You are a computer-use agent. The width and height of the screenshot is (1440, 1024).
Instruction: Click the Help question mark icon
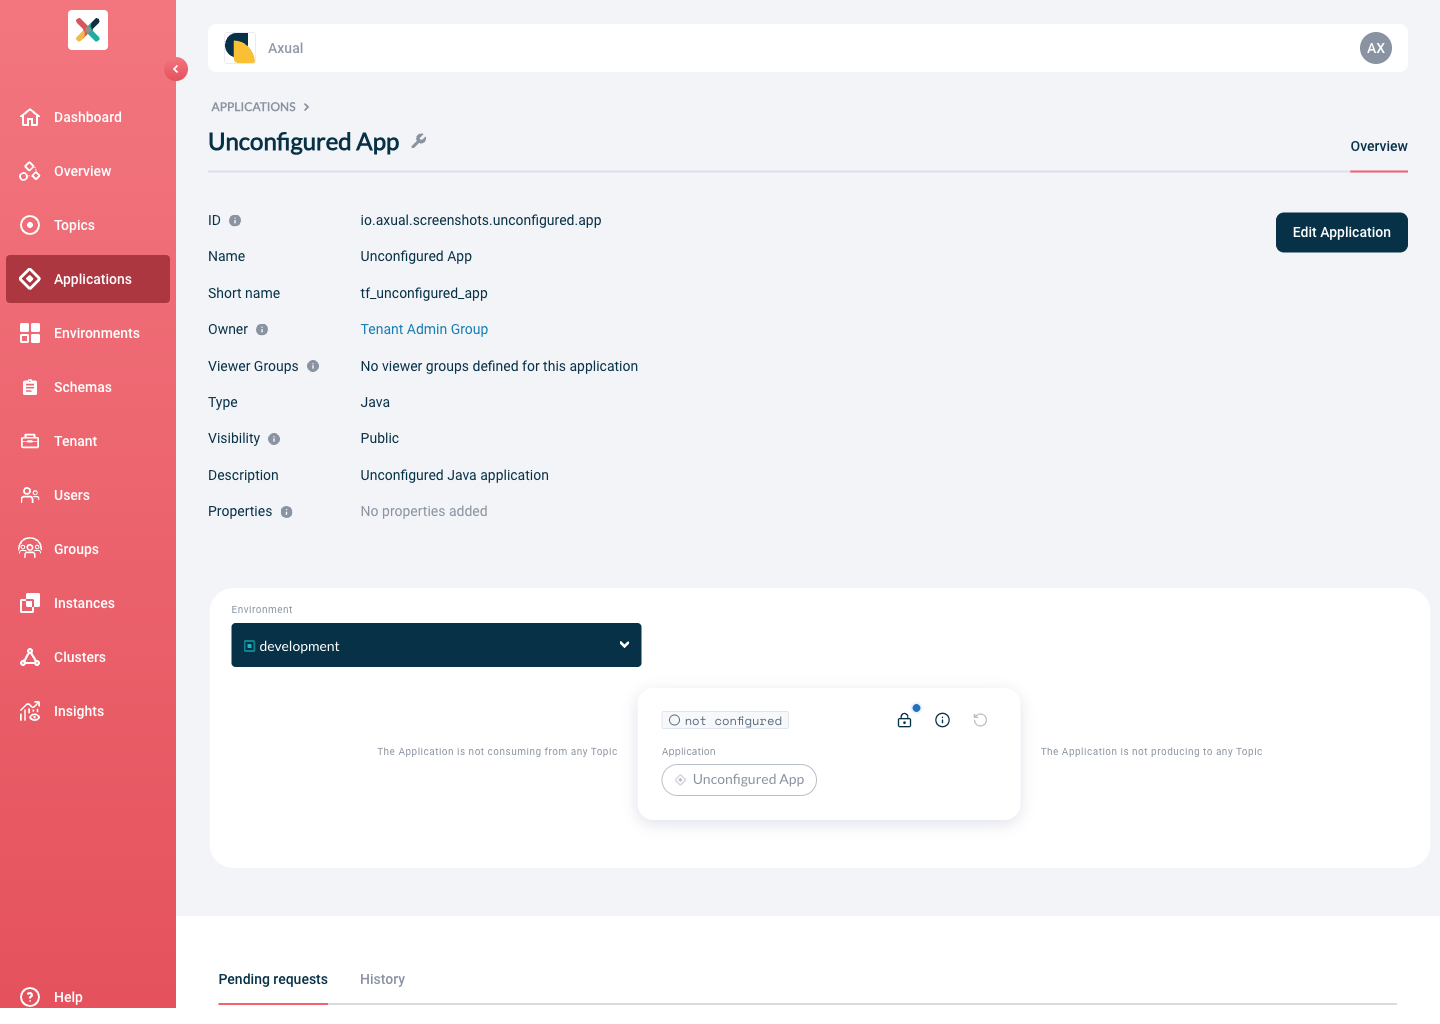tap(30, 997)
